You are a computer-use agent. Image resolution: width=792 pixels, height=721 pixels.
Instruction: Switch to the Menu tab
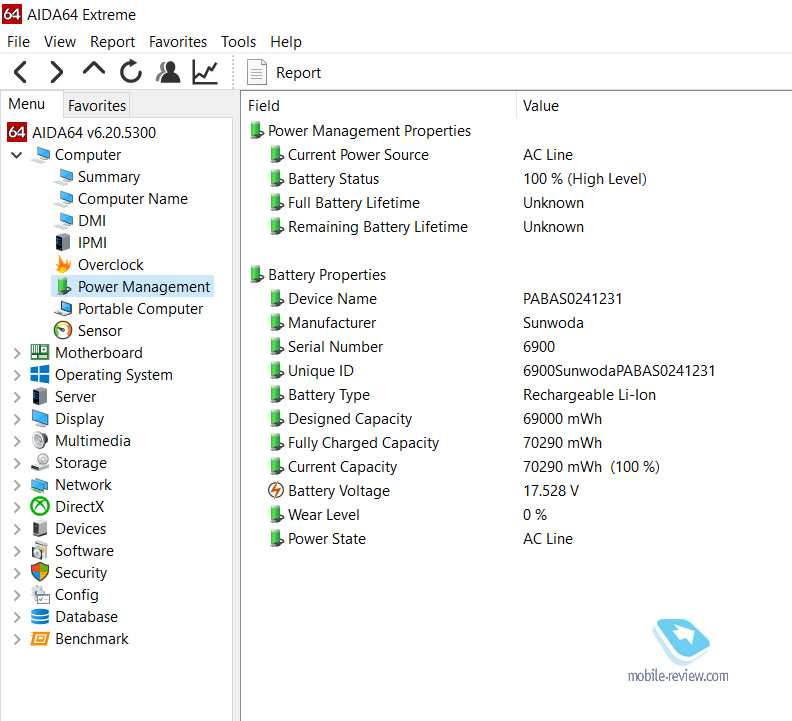[x=27, y=104]
